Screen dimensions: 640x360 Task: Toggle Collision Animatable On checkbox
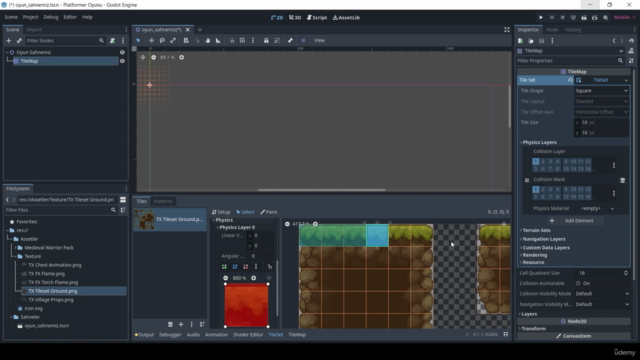(578, 283)
